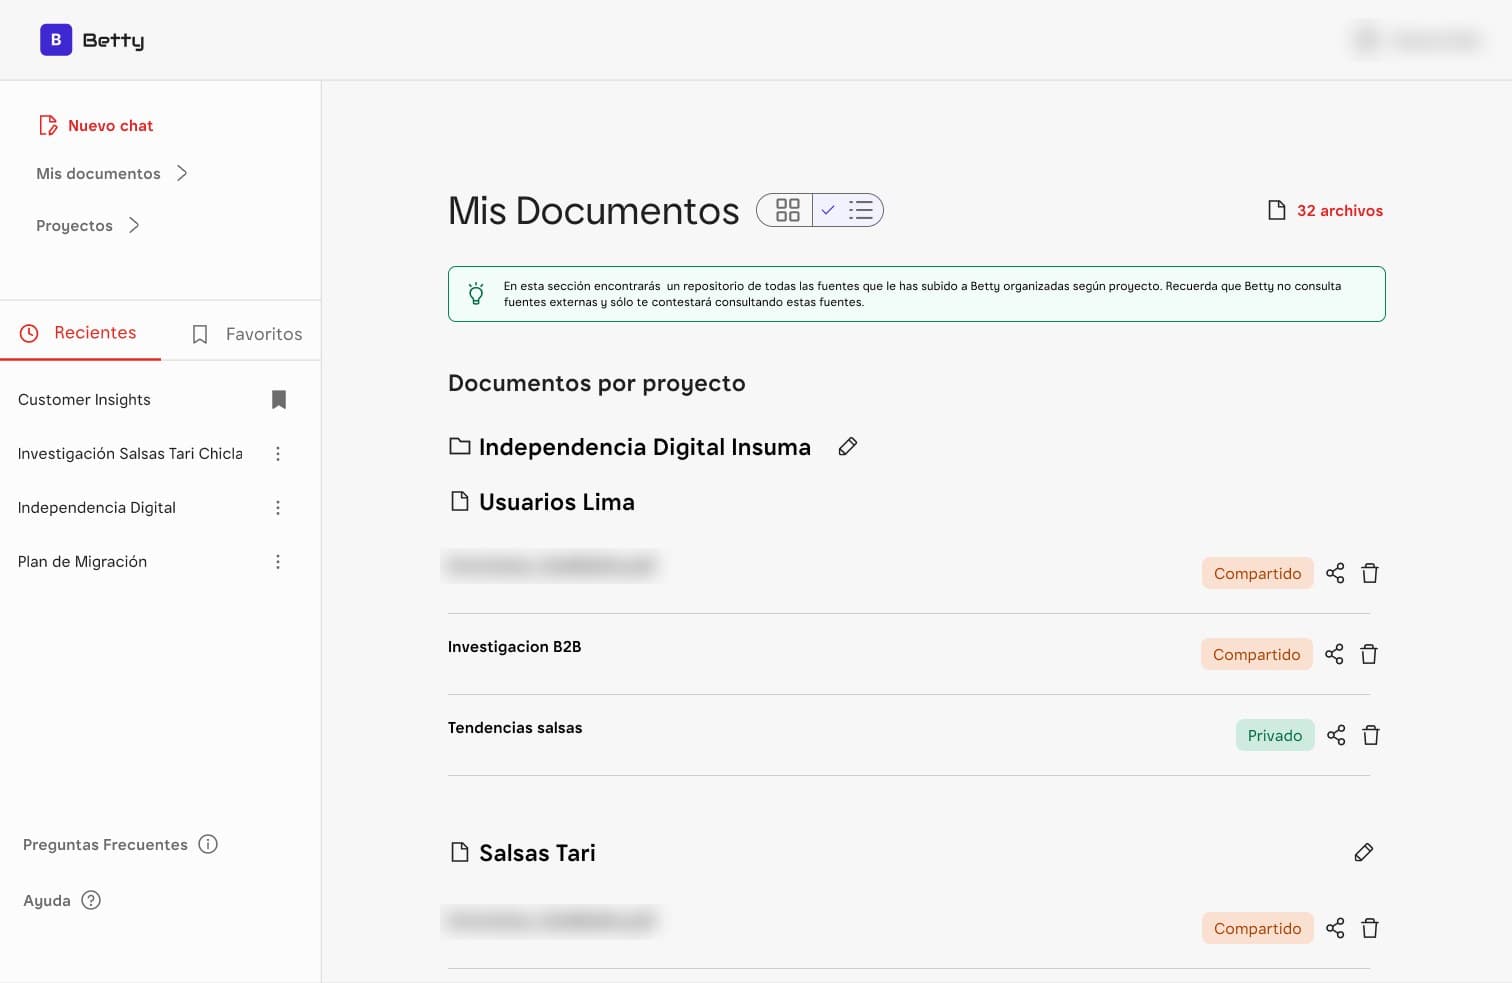
Task: Share the Investigacion B2B document
Action: coord(1334,654)
